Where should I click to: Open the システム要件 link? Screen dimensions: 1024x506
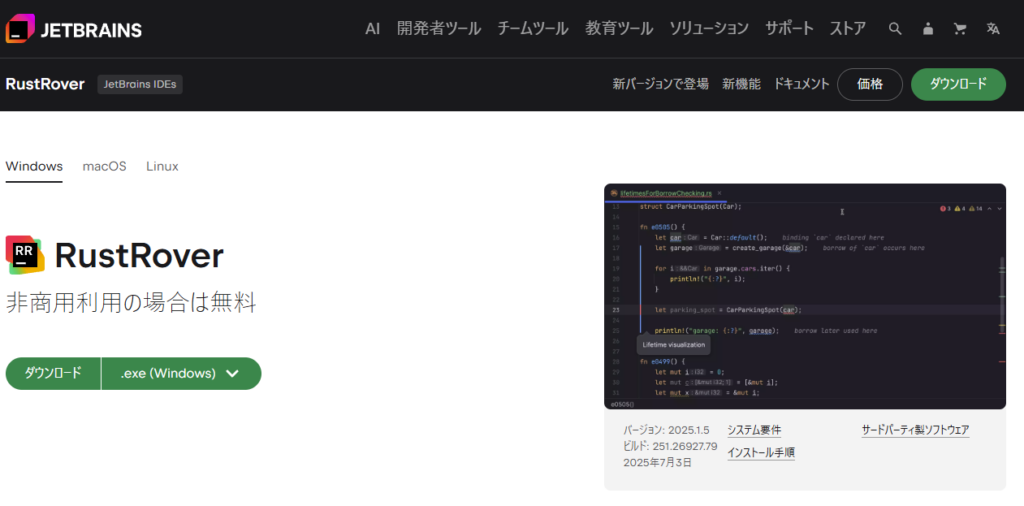pos(754,430)
